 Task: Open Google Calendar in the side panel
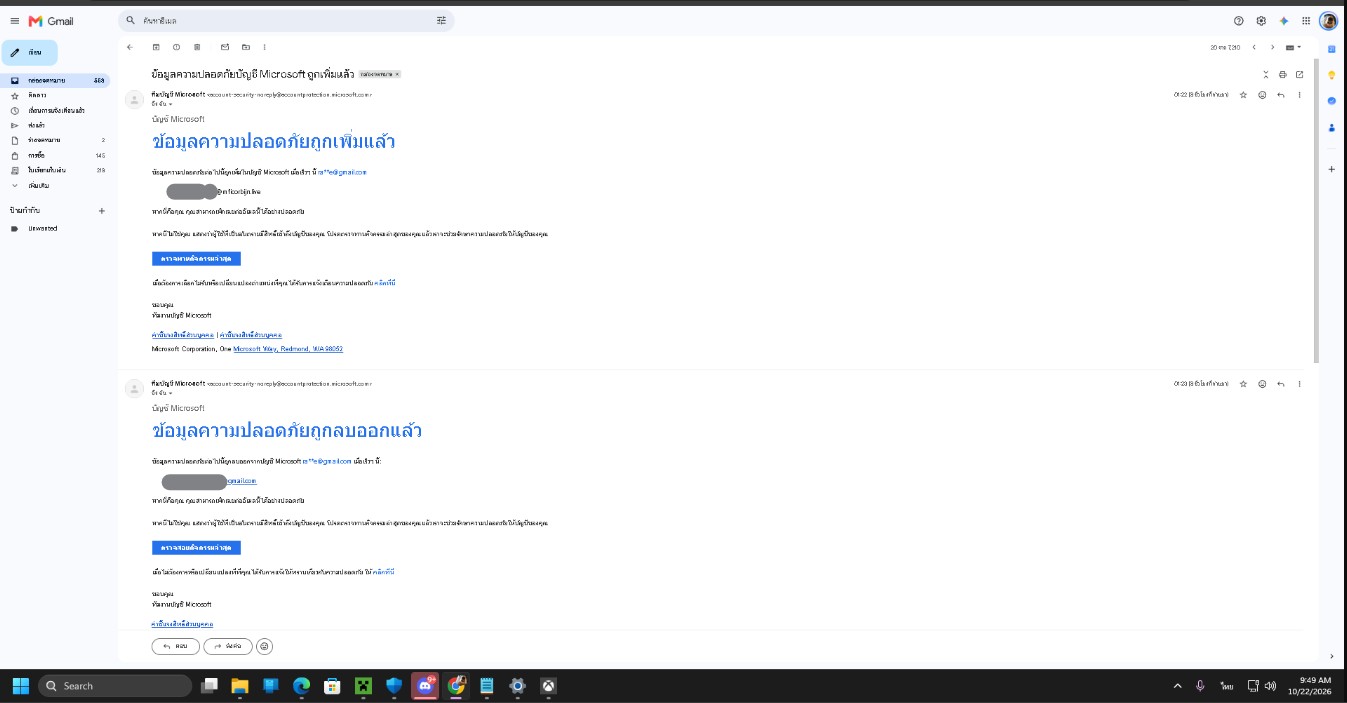pos(1331,48)
